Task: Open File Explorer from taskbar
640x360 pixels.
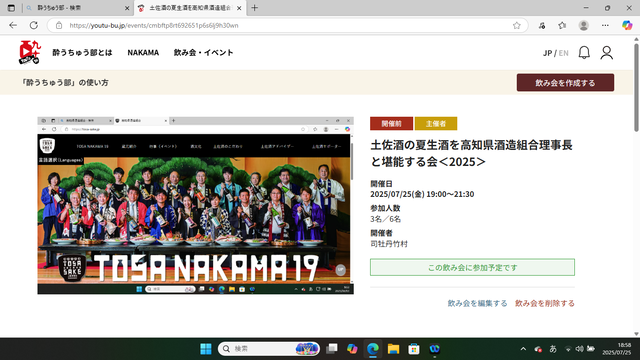Action: 393,349
